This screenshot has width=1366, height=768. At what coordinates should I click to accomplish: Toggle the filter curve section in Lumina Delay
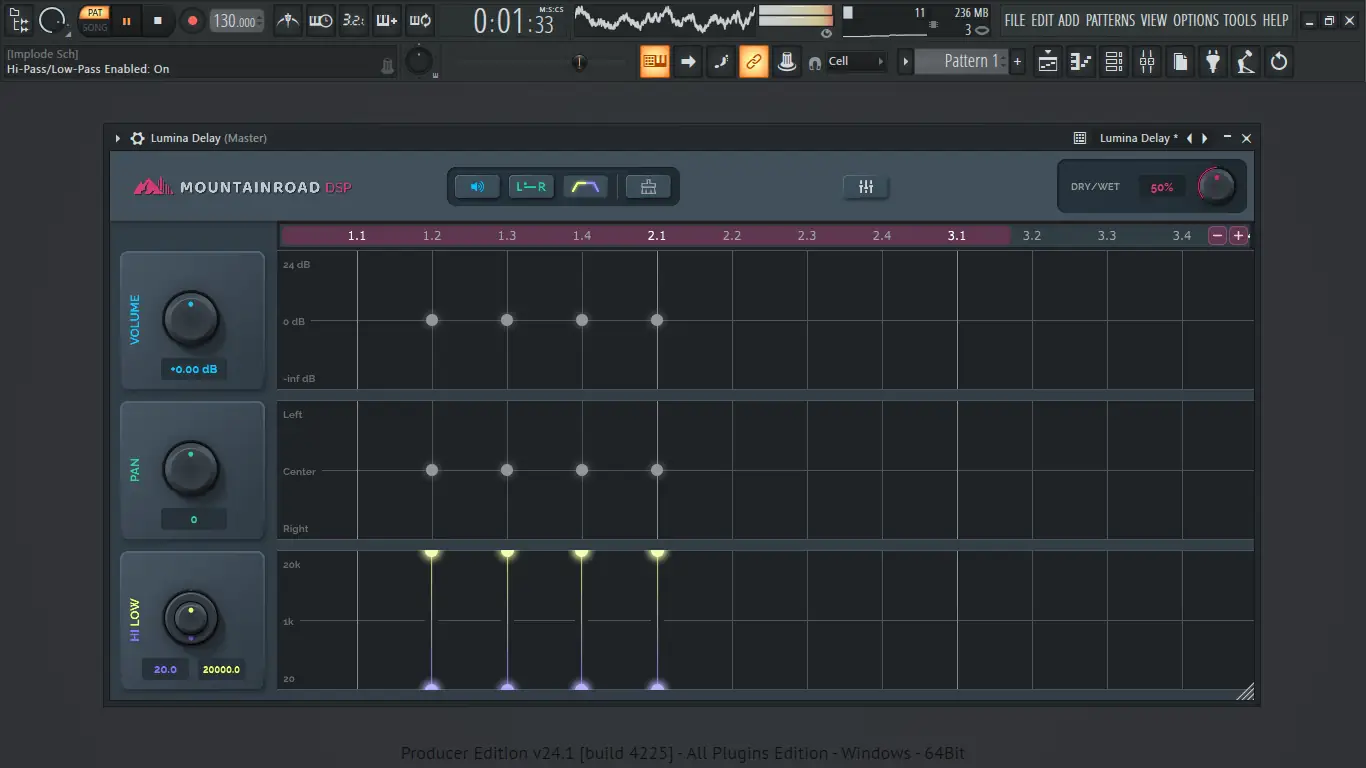tap(585, 186)
